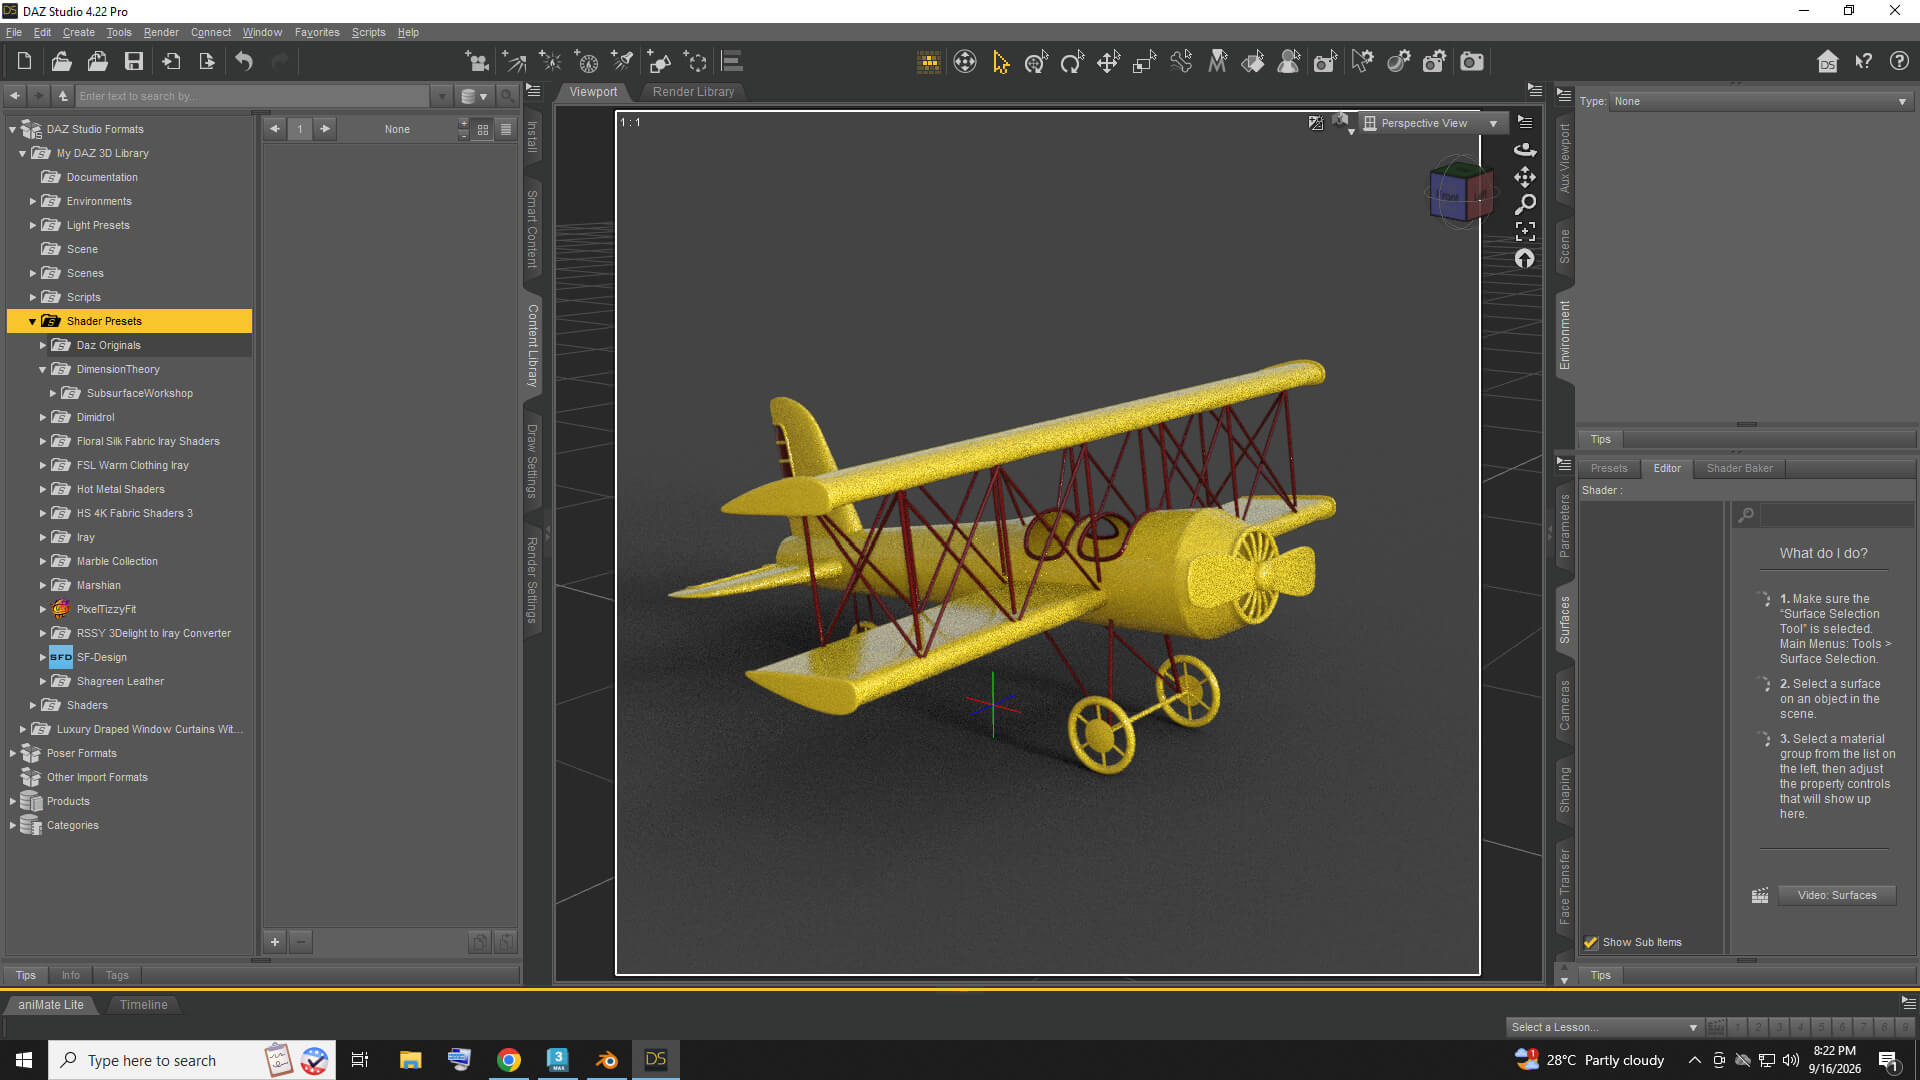Collapse the Shader Presets folder
This screenshot has height=1080, width=1920.
pos(32,321)
